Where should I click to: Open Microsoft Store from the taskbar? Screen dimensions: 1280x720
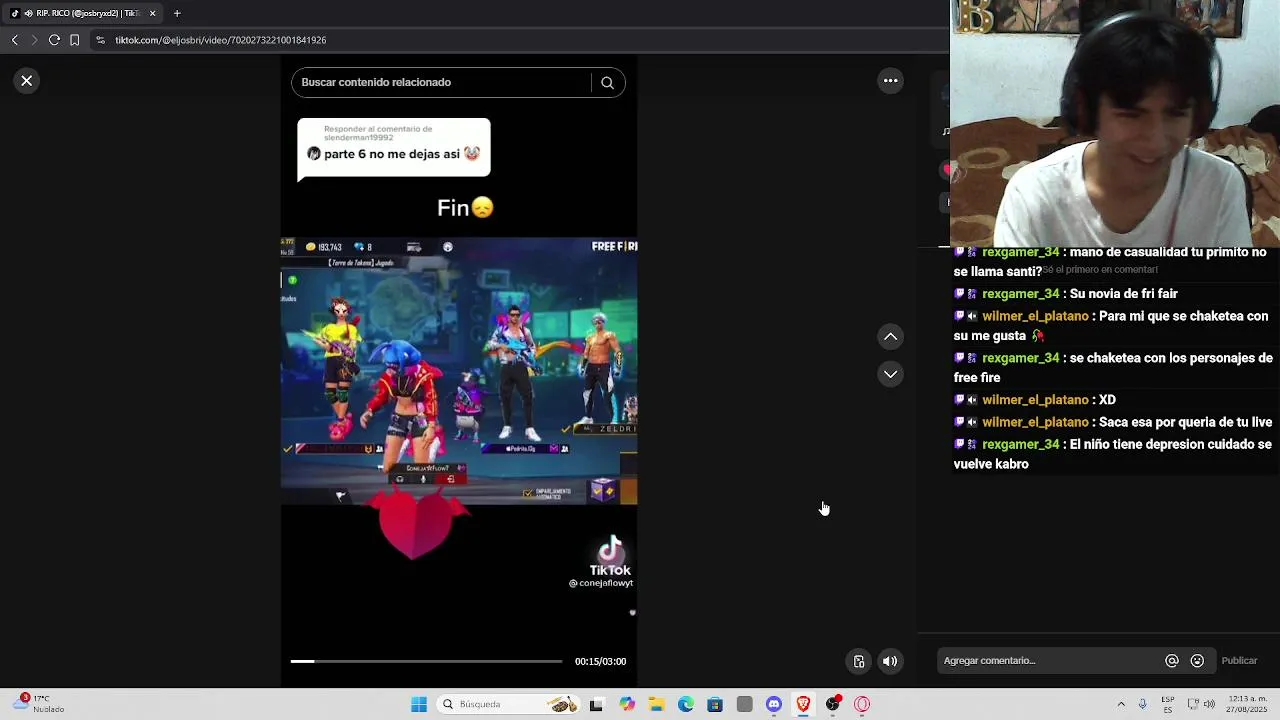coord(715,704)
